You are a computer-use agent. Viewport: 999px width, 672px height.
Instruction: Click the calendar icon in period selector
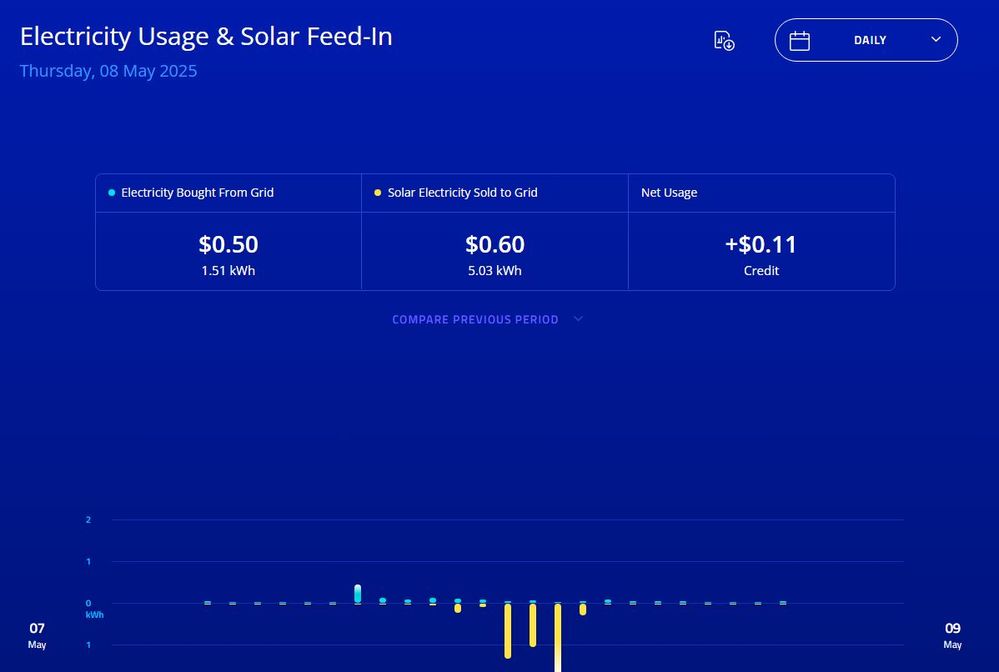coord(799,41)
